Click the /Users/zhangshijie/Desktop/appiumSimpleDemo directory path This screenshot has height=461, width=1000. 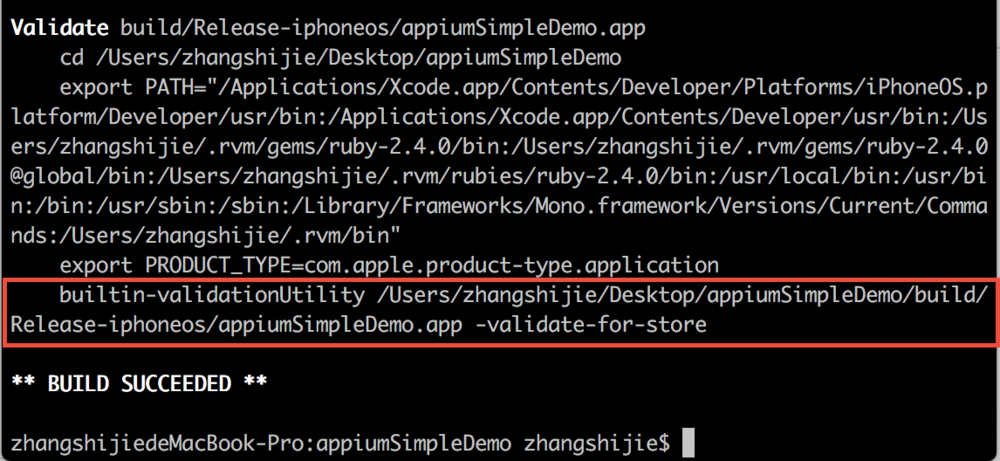point(358,58)
